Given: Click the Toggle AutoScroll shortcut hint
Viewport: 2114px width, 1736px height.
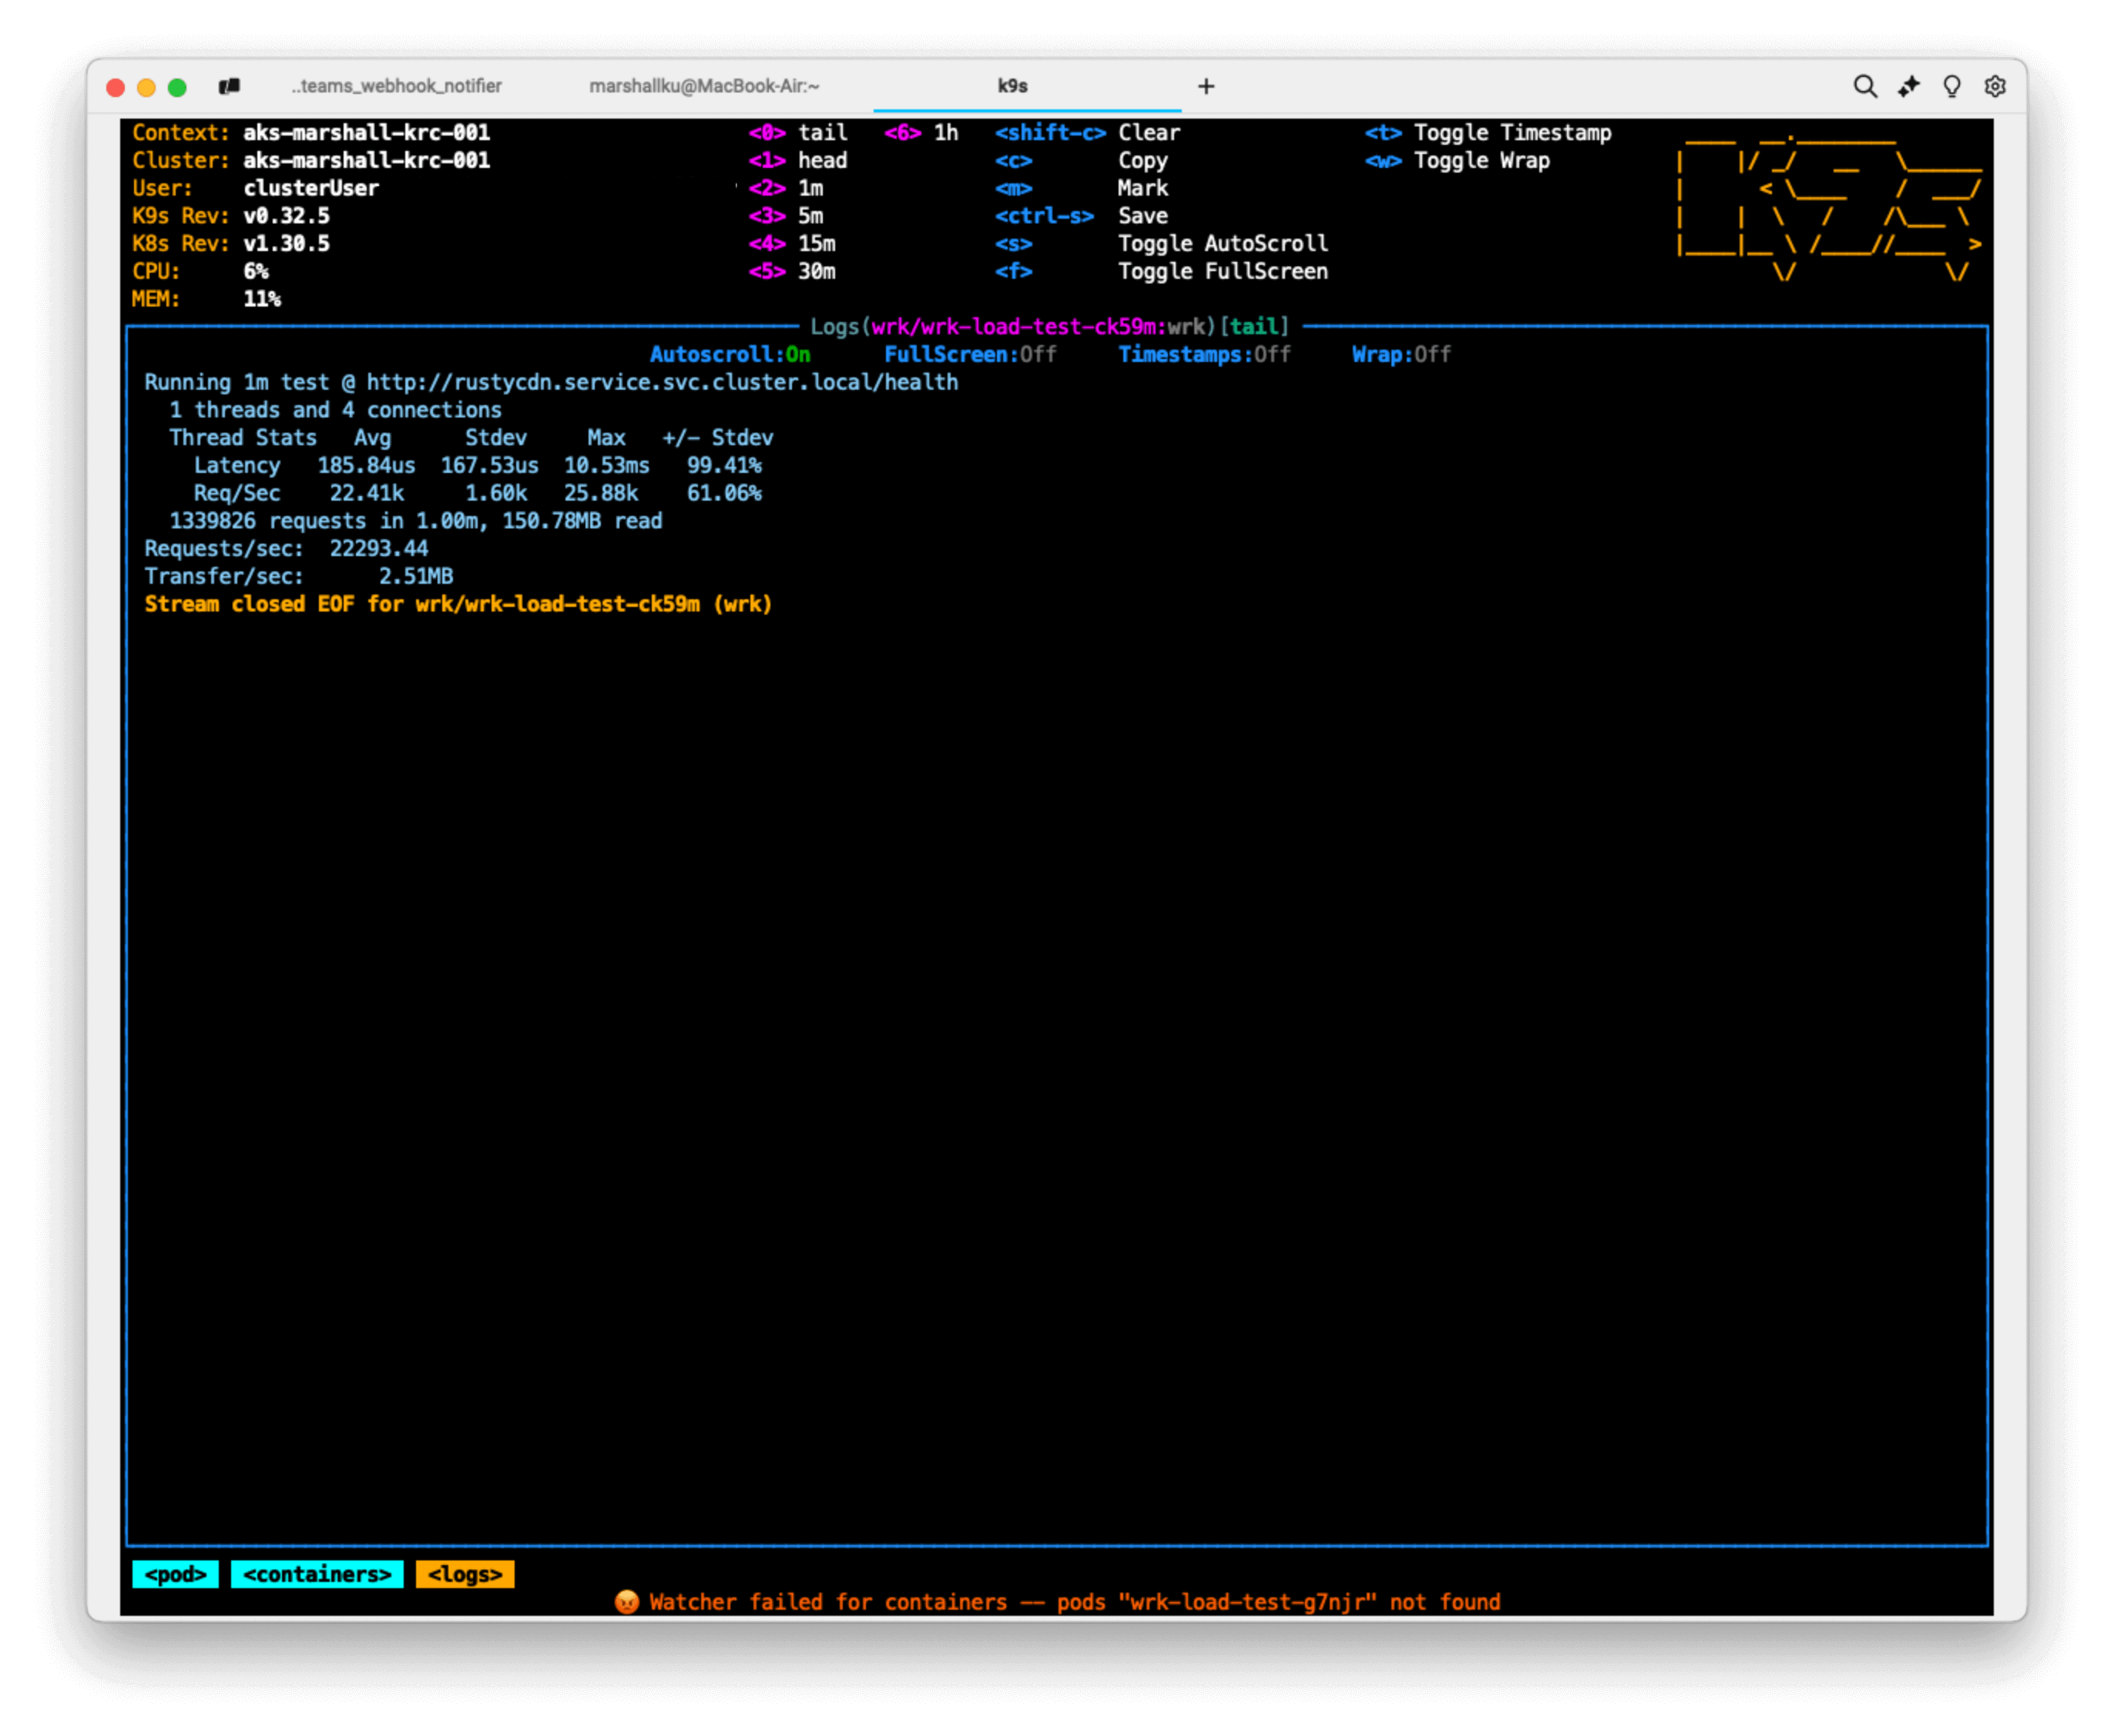Looking at the screenshot, I should click(x=1222, y=244).
